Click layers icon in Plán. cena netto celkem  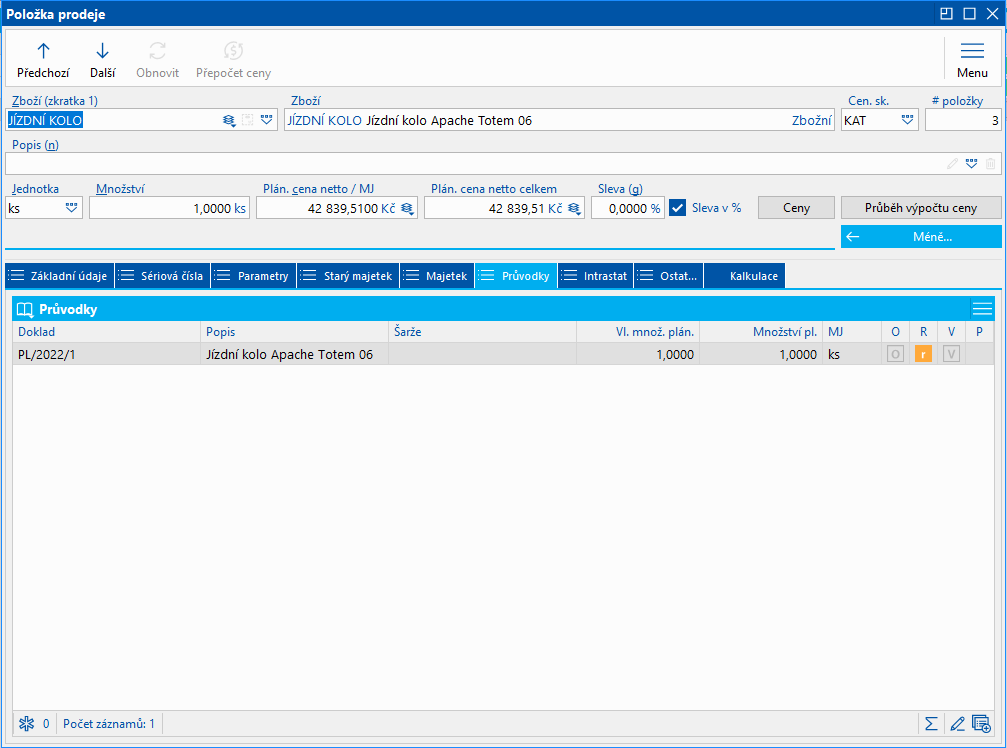point(574,209)
